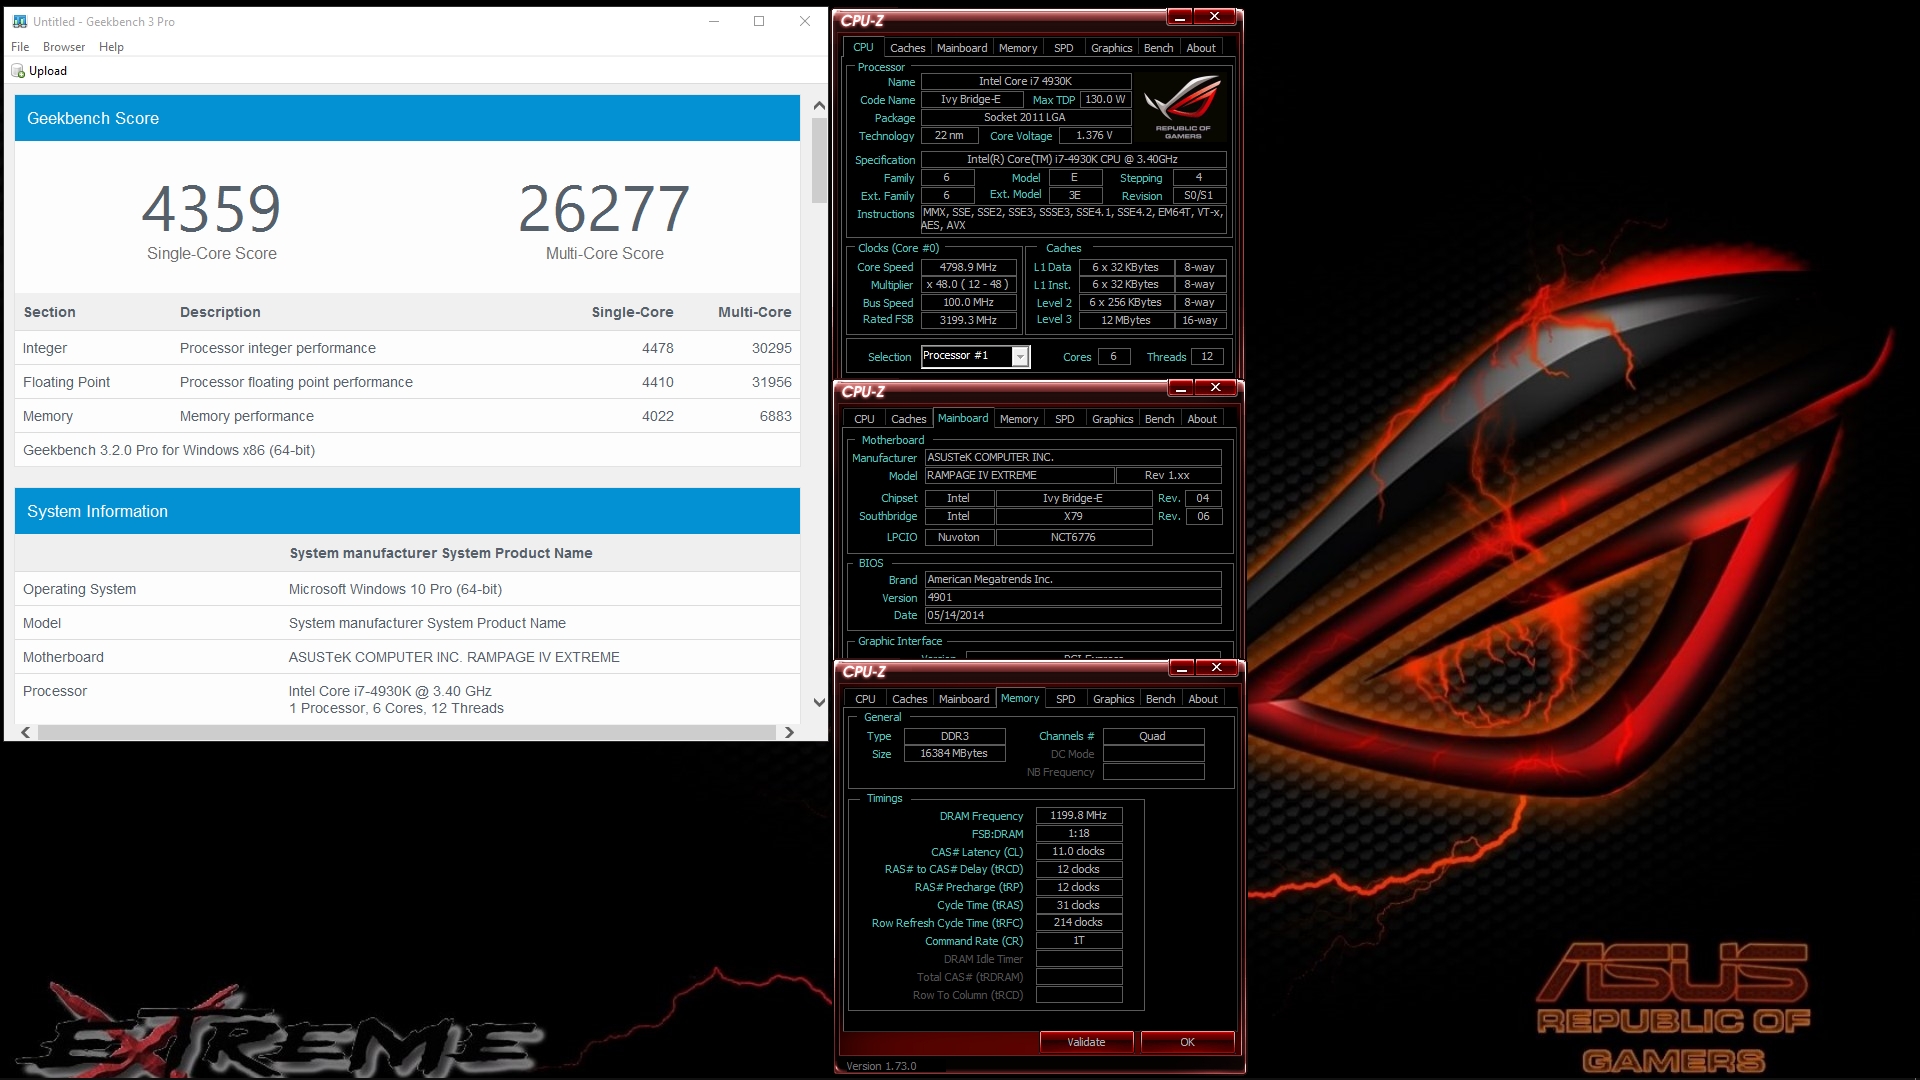The height and width of the screenshot is (1080, 1920).
Task: Maximize the Geekbench 3 Pro window
Action: (x=759, y=21)
